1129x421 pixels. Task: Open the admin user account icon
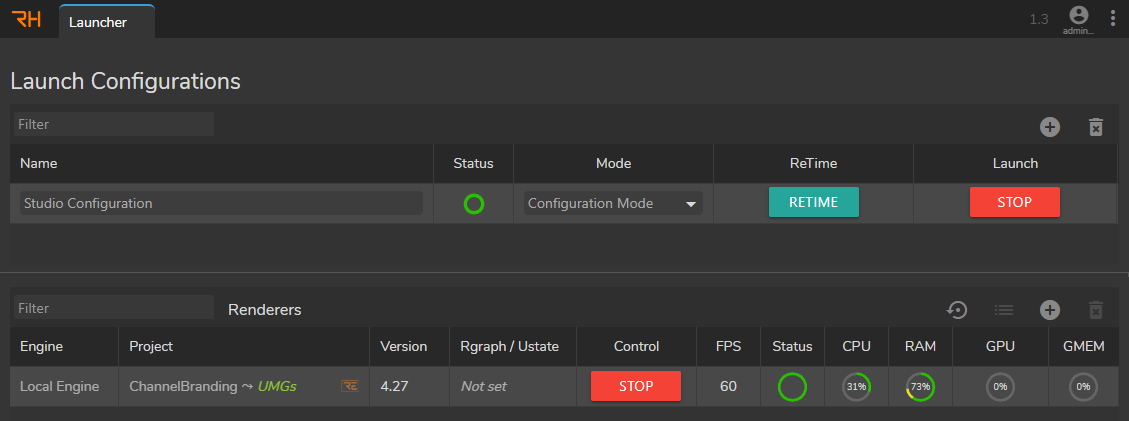coord(1078,15)
